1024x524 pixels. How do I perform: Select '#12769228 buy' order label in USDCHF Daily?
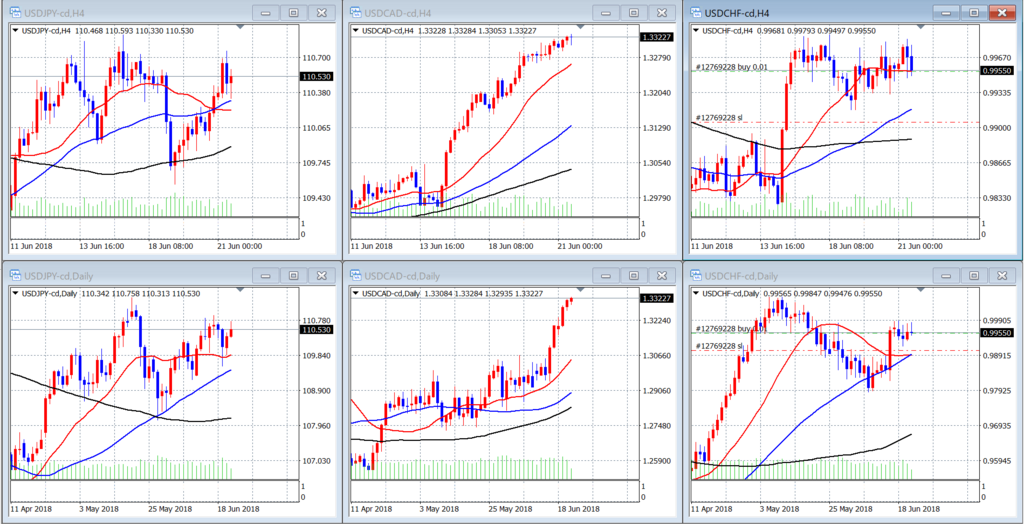point(729,329)
